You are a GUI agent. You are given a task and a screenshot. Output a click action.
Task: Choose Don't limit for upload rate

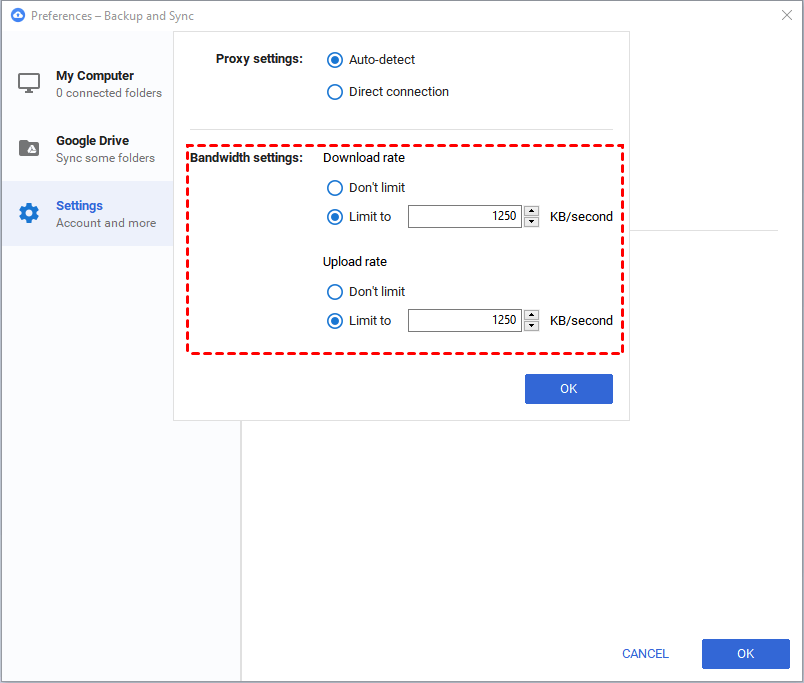pos(335,292)
